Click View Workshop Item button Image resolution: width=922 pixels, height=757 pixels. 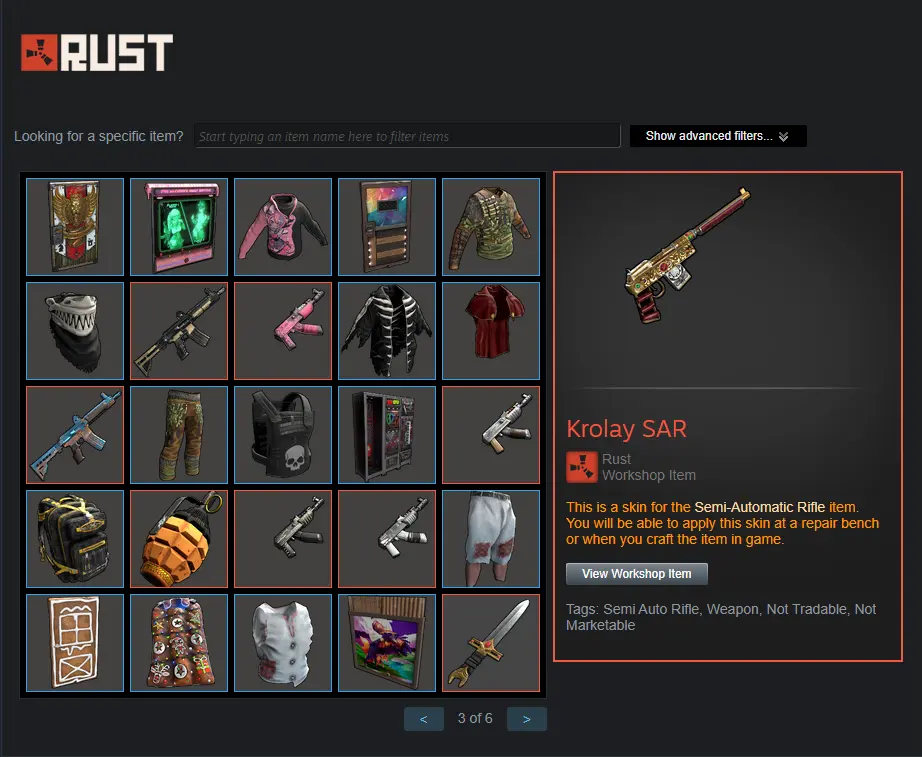click(x=637, y=573)
